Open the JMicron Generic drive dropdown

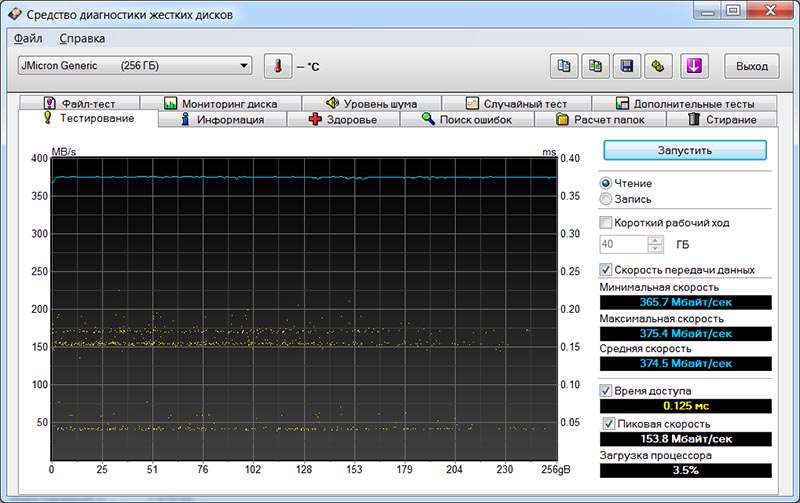click(134, 66)
